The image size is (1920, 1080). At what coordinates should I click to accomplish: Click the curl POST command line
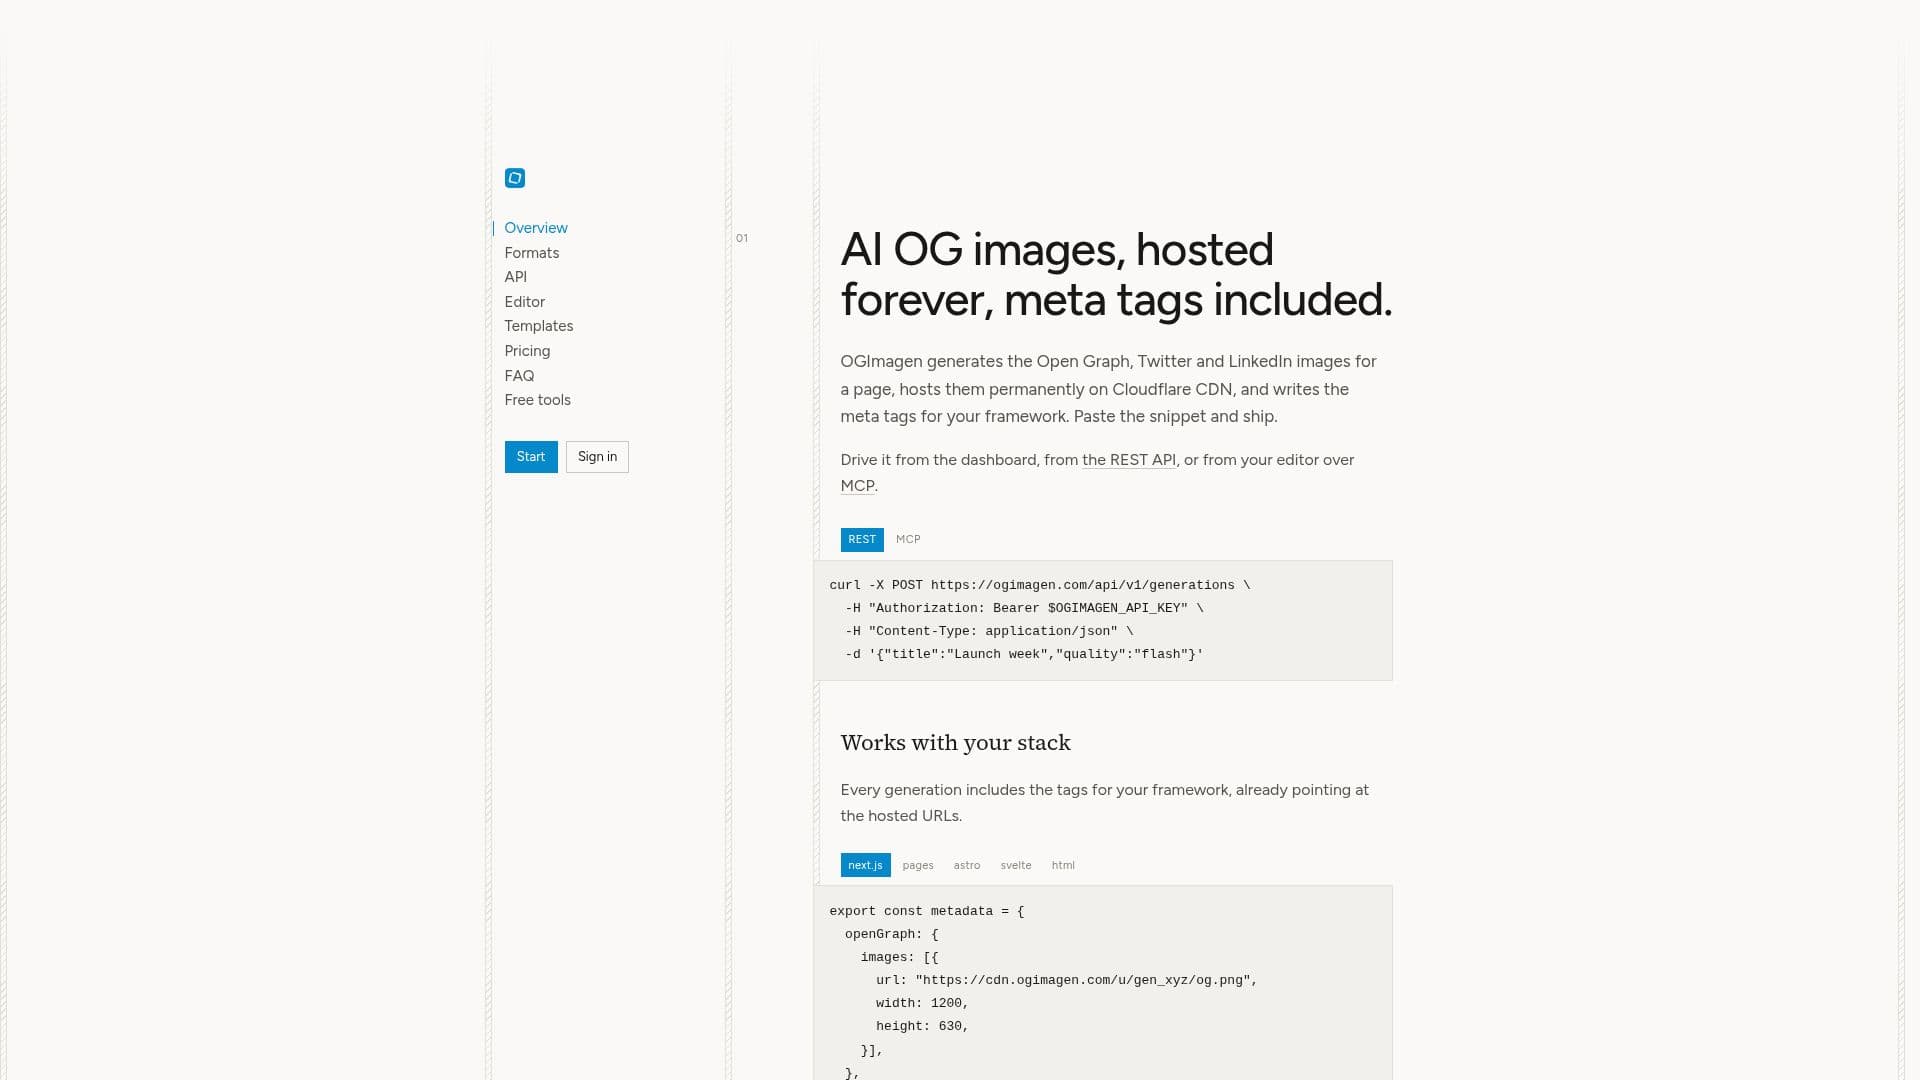tap(1040, 585)
